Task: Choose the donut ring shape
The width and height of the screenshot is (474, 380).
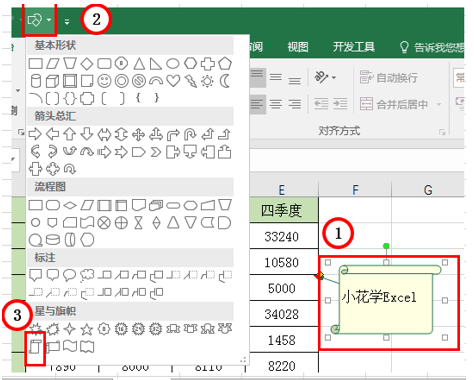Action: click(x=122, y=81)
